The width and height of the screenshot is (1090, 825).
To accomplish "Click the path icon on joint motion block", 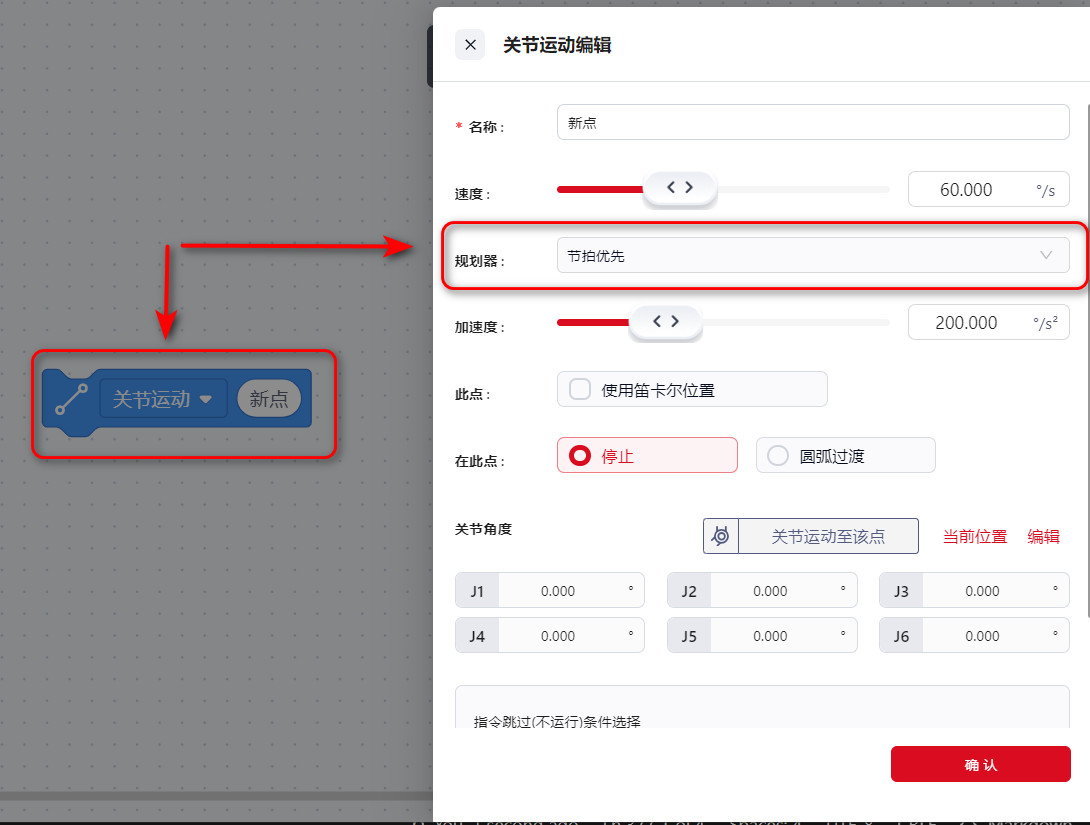I will 71,399.
